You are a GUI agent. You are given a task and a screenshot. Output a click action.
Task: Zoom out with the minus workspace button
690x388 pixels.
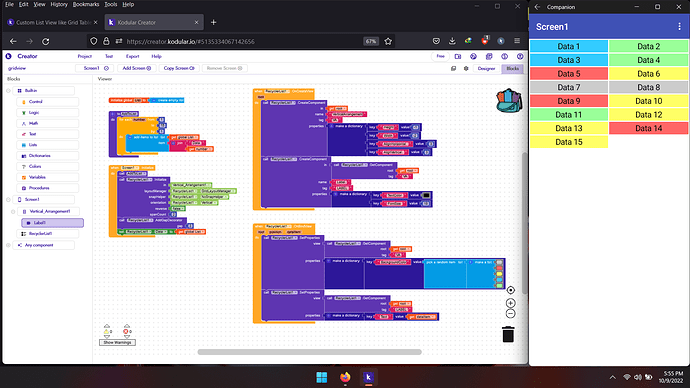pyautogui.click(x=510, y=314)
